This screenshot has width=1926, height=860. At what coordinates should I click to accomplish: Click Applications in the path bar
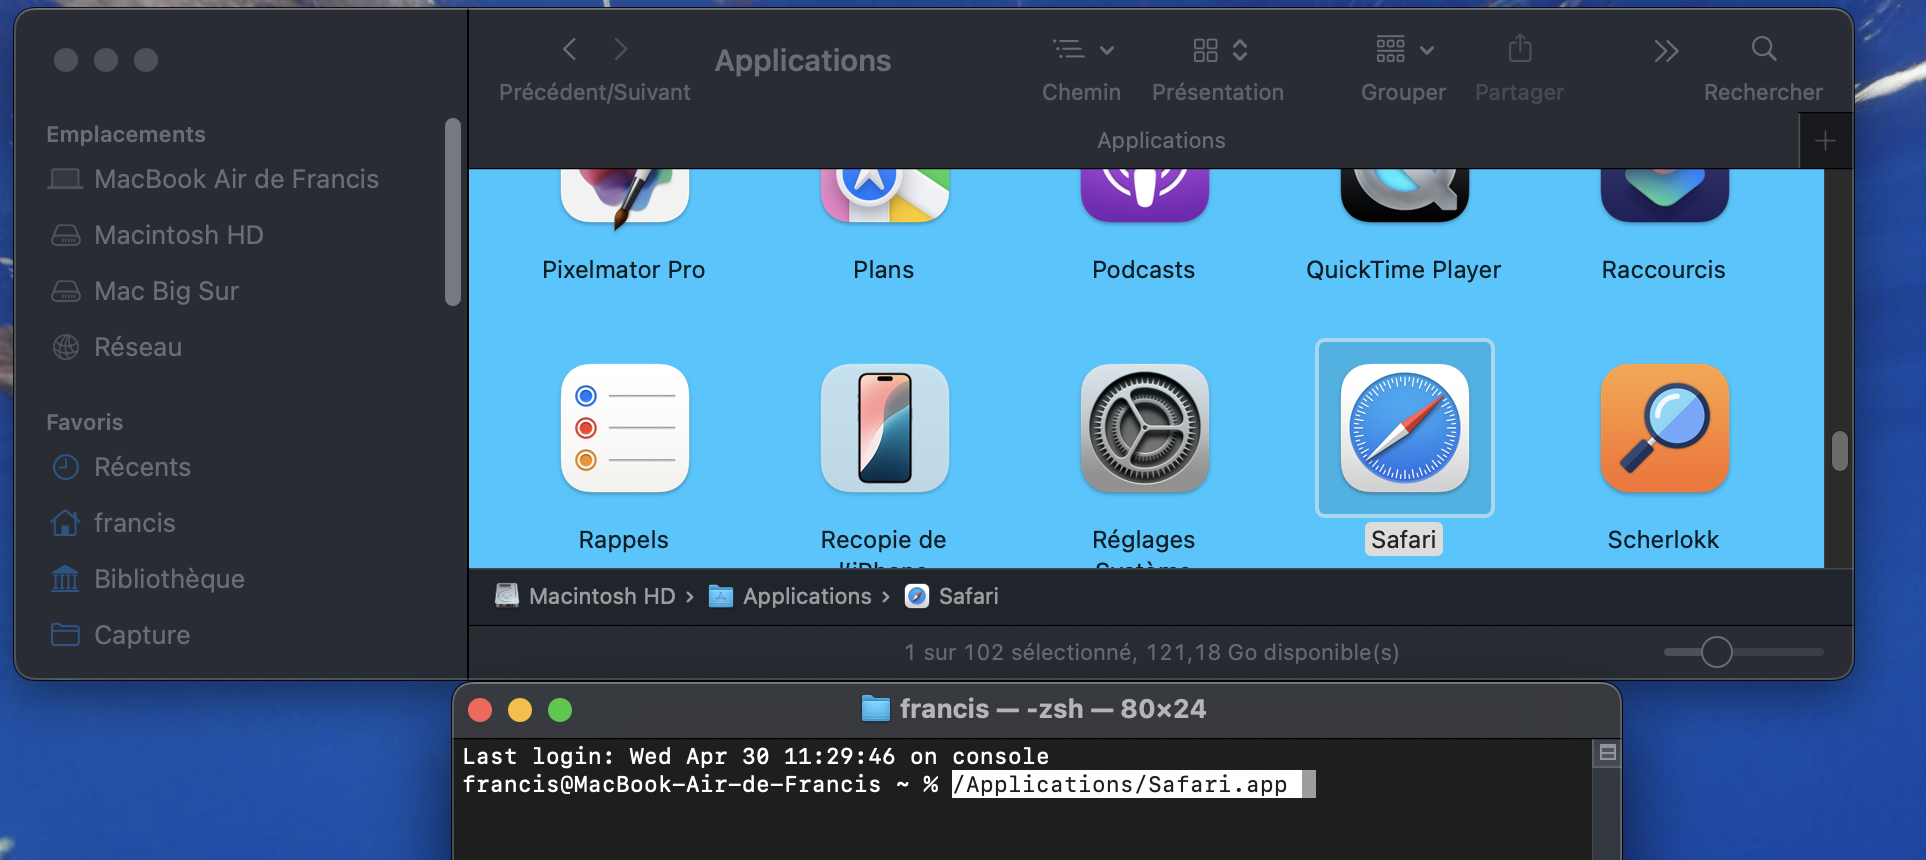(x=806, y=596)
